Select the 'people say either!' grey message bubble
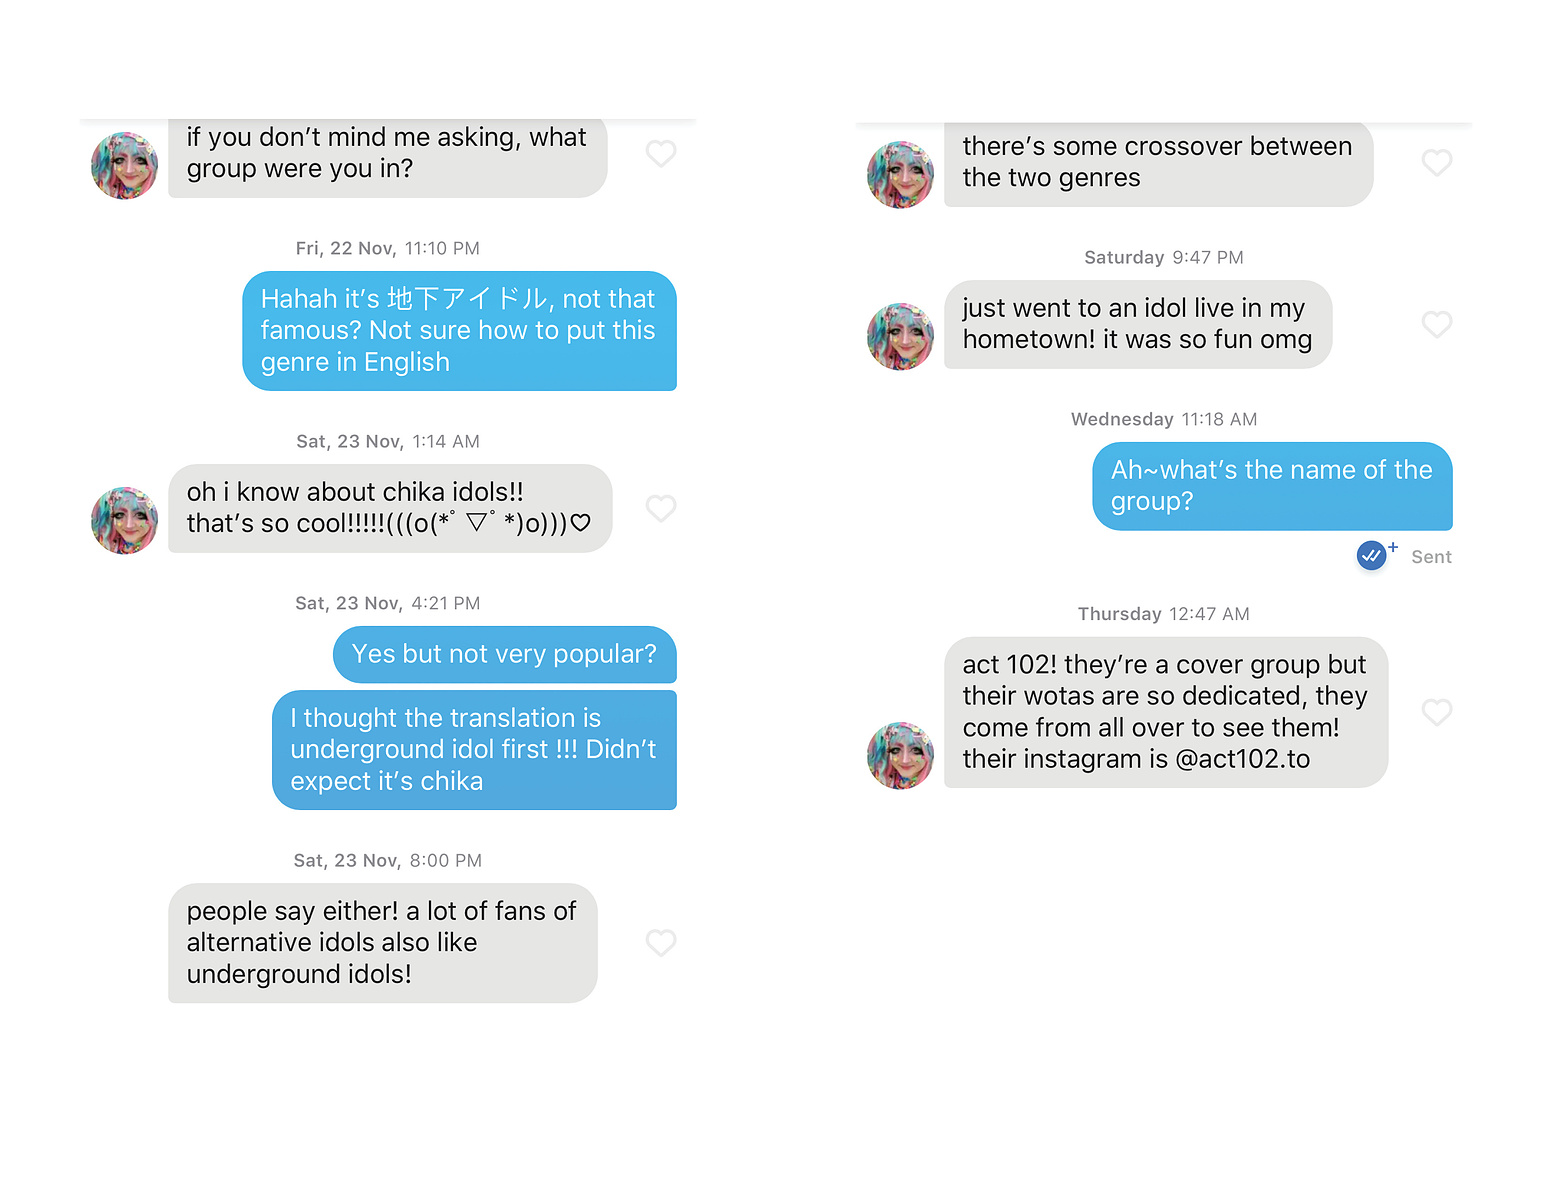This screenshot has height=1199, width=1552. pos(383,943)
